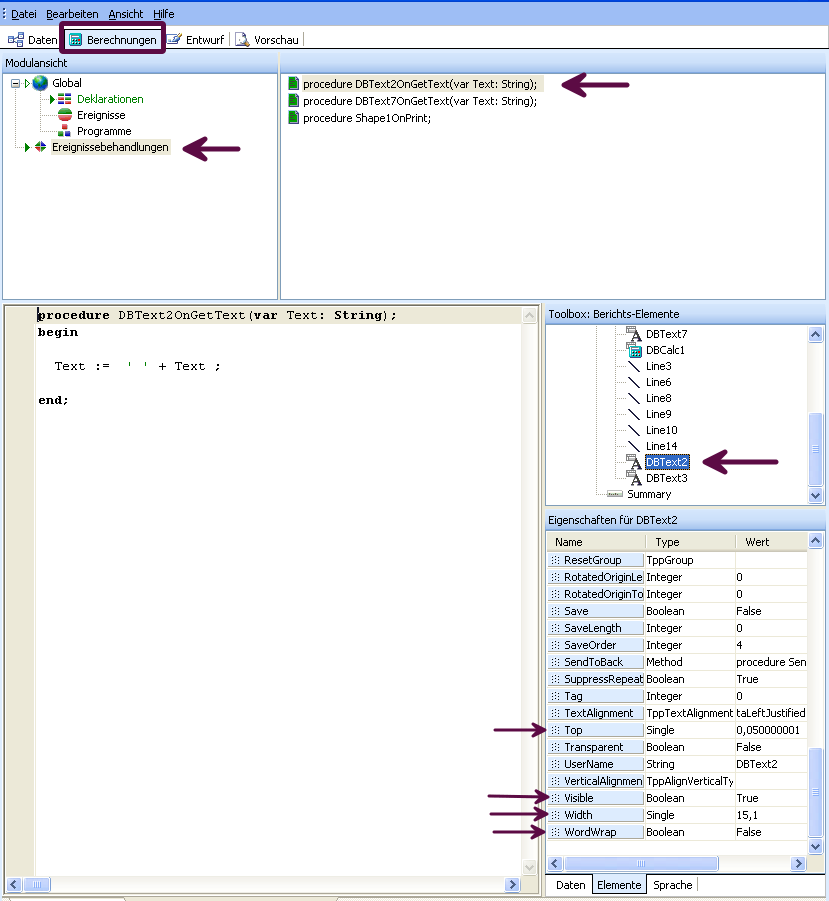
Task: Click the Programme blocks icon
Action: point(64,131)
